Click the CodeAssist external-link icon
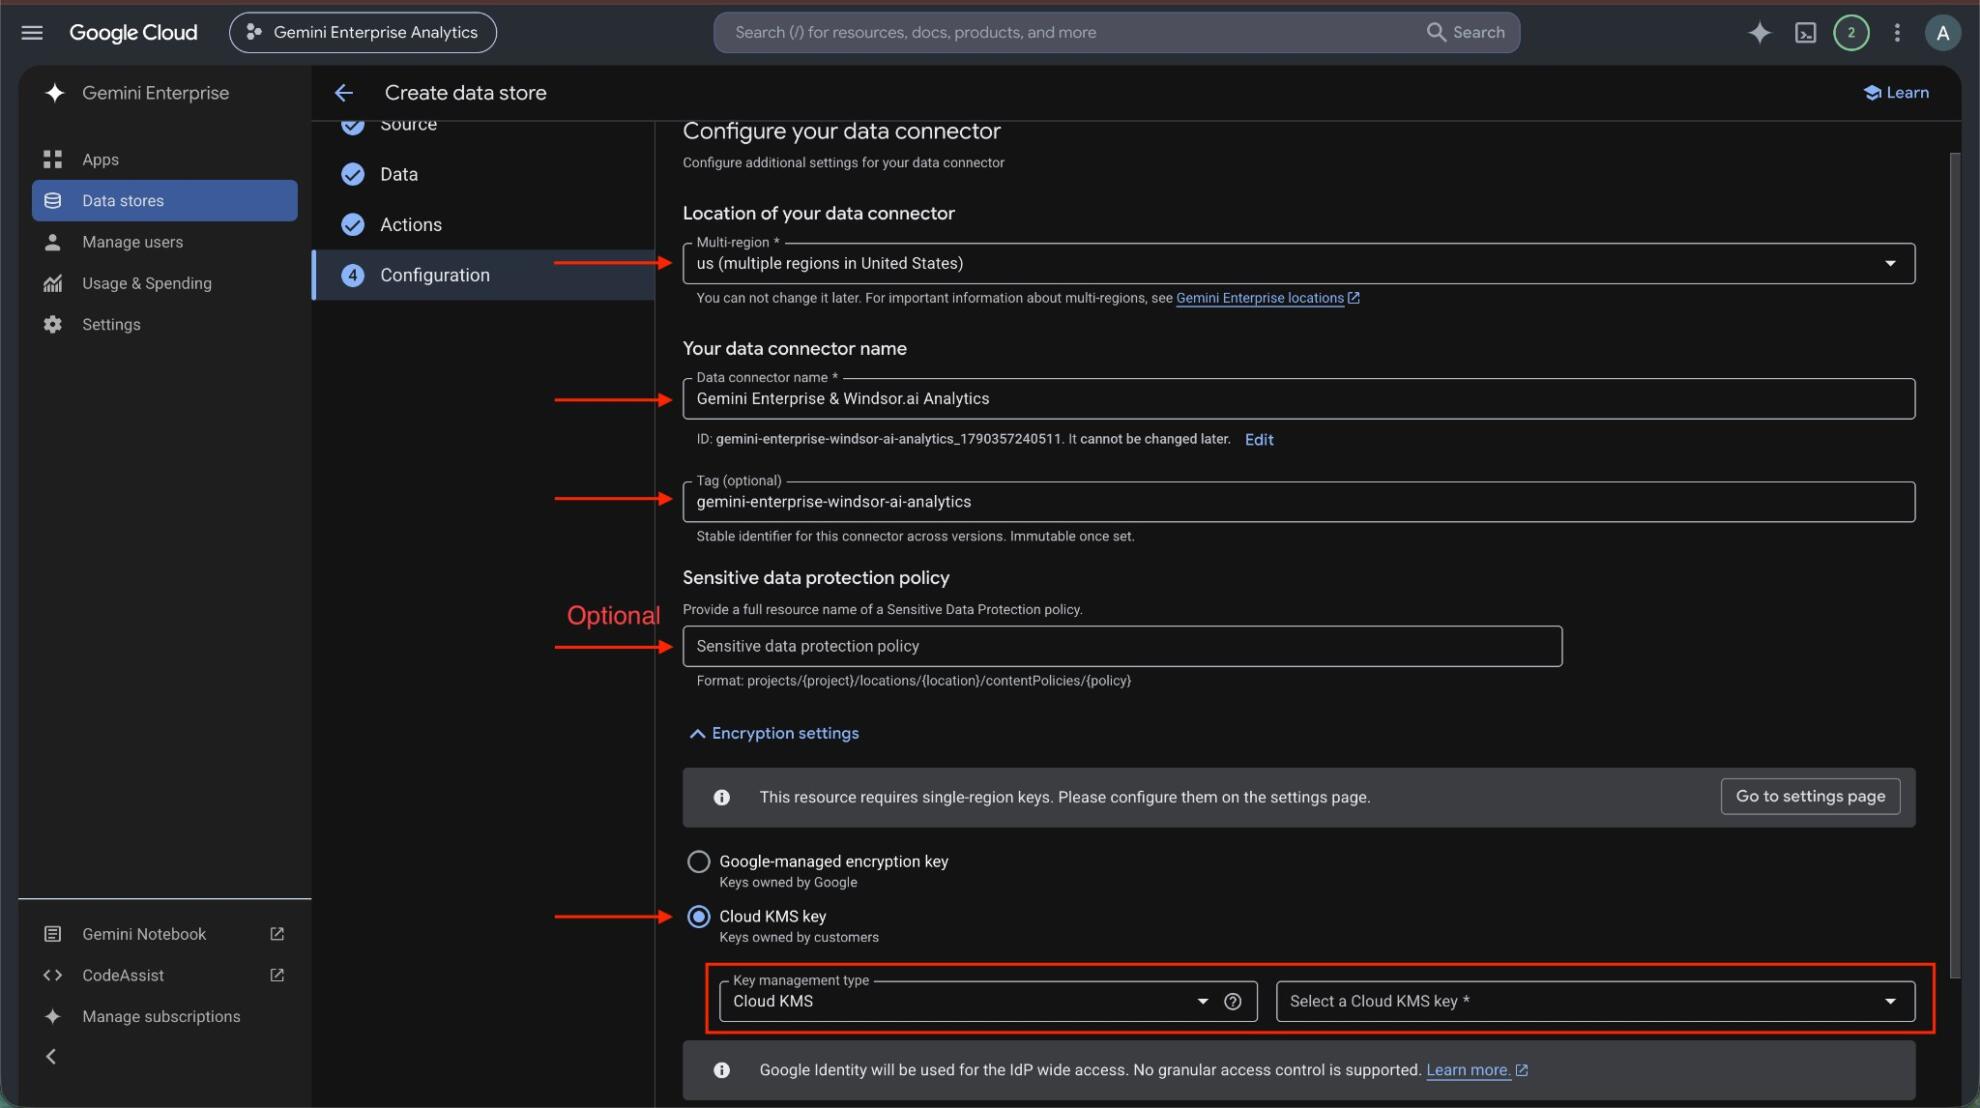Screen dimensions: 1980x1108 pos(277,975)
